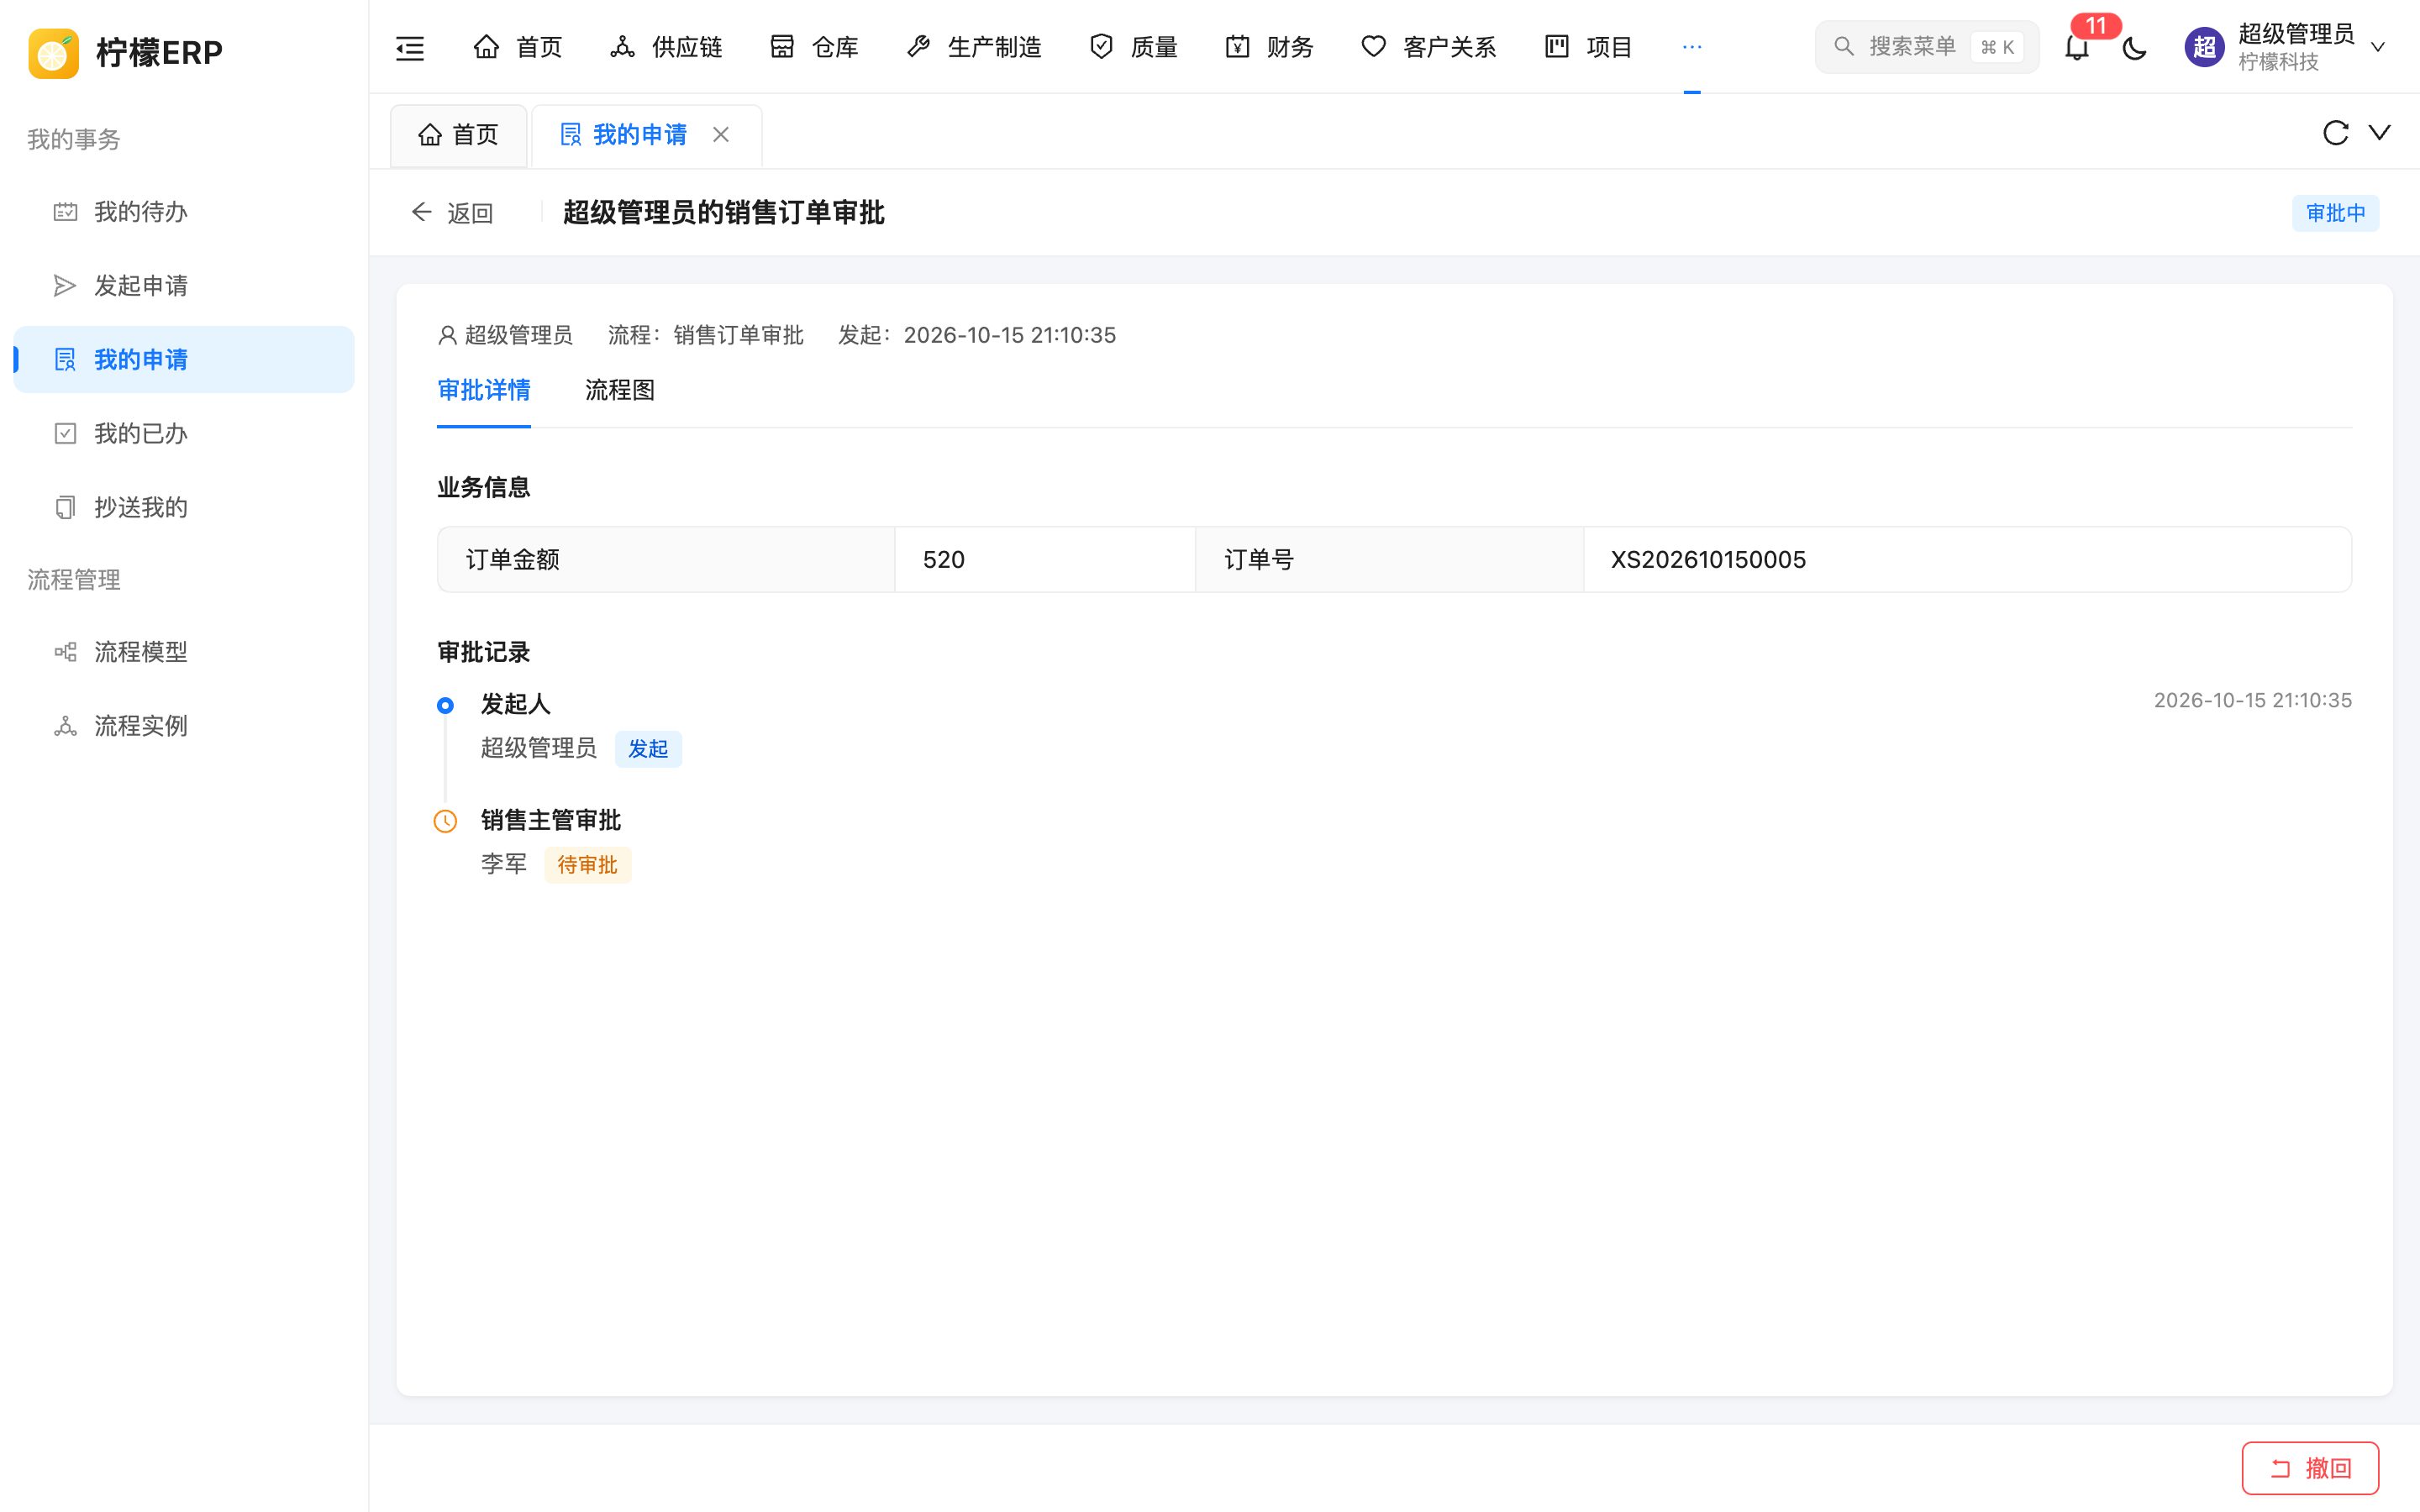The height and width of the screenshot is (1512, 2420).
Task: Go to 首页 in top navigation
Action: pyautogui.click(x=518, y=47)
